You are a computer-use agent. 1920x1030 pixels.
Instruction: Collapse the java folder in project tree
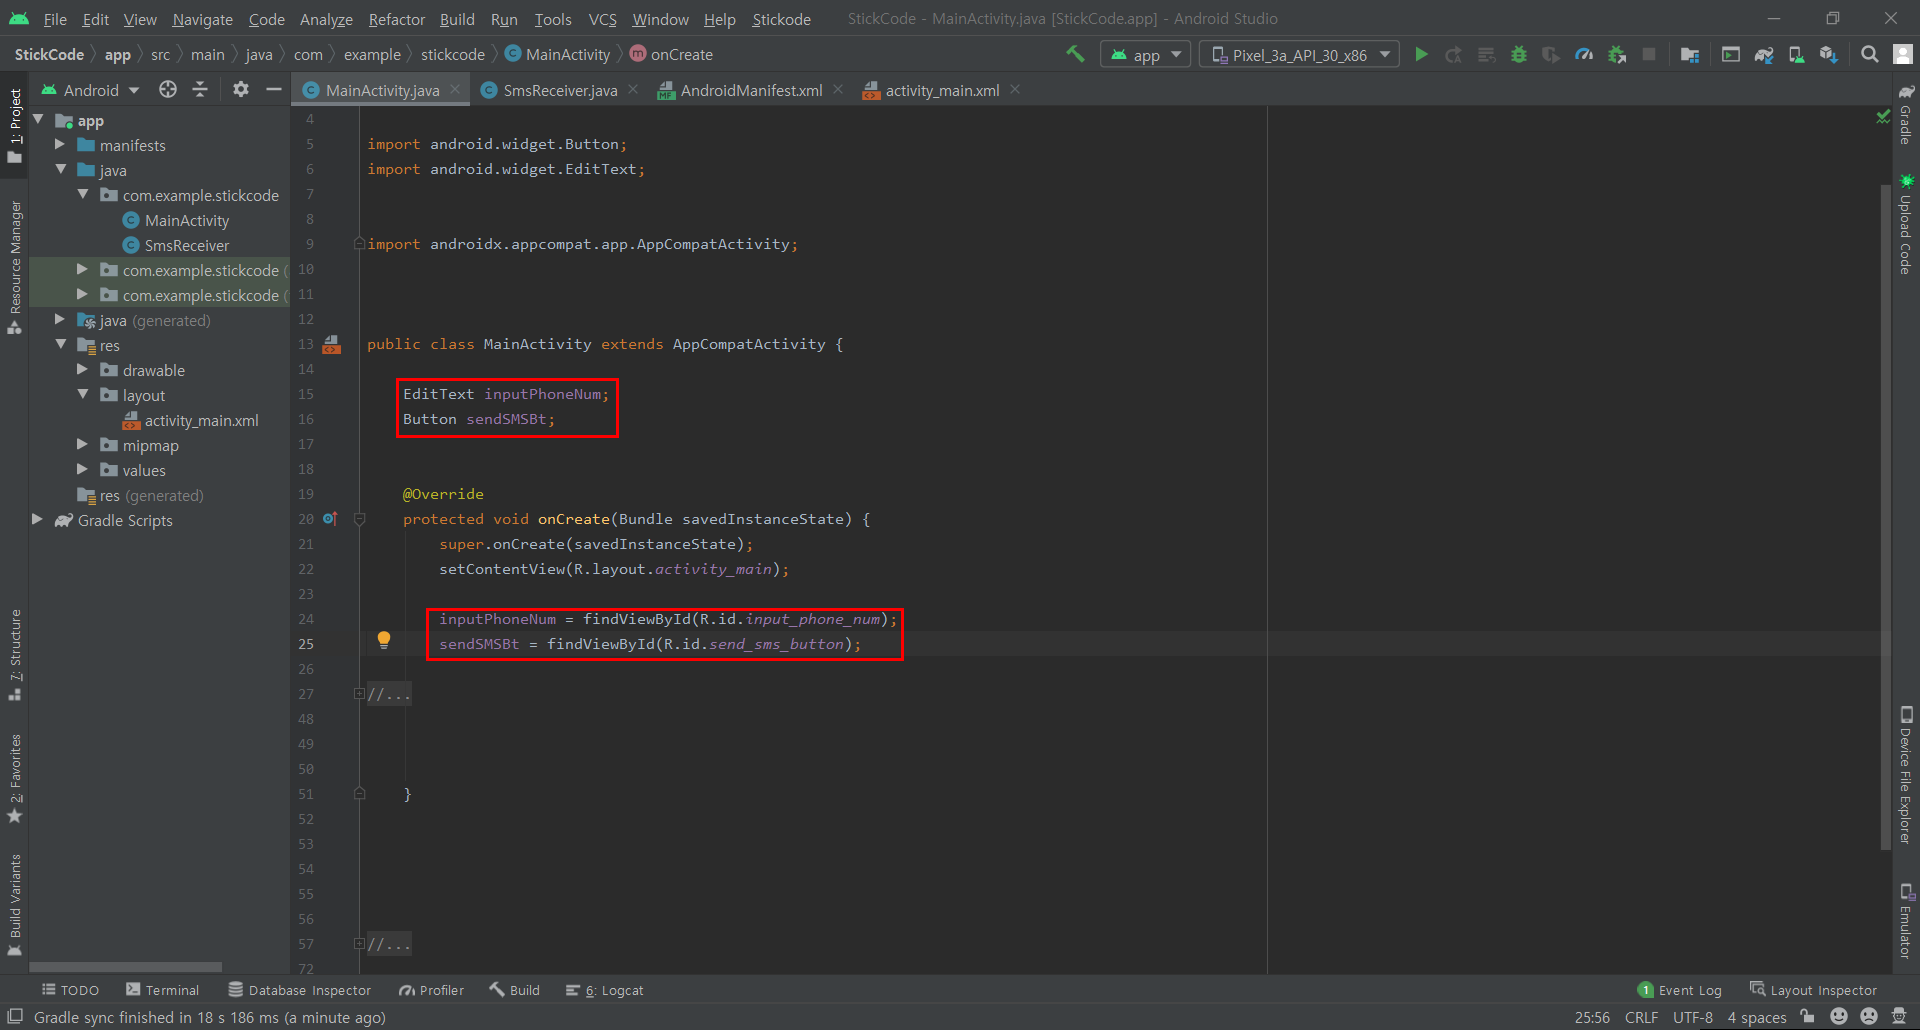(x=61, y=170)
